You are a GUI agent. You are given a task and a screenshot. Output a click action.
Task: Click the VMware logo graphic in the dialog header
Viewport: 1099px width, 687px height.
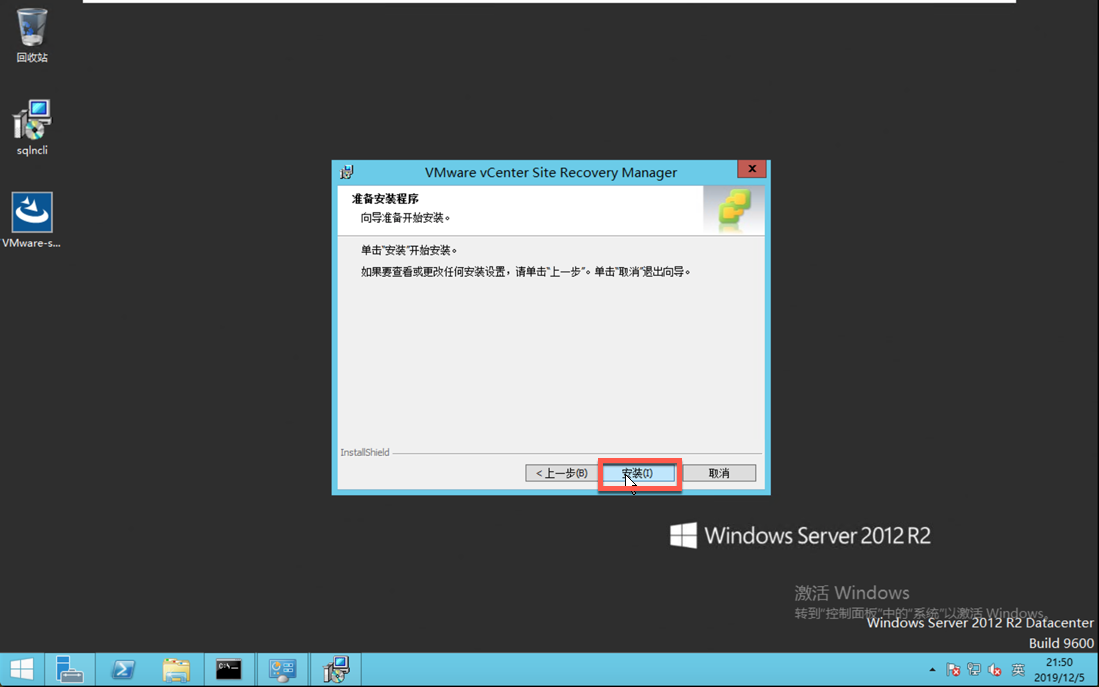click(x=734, y=210)
